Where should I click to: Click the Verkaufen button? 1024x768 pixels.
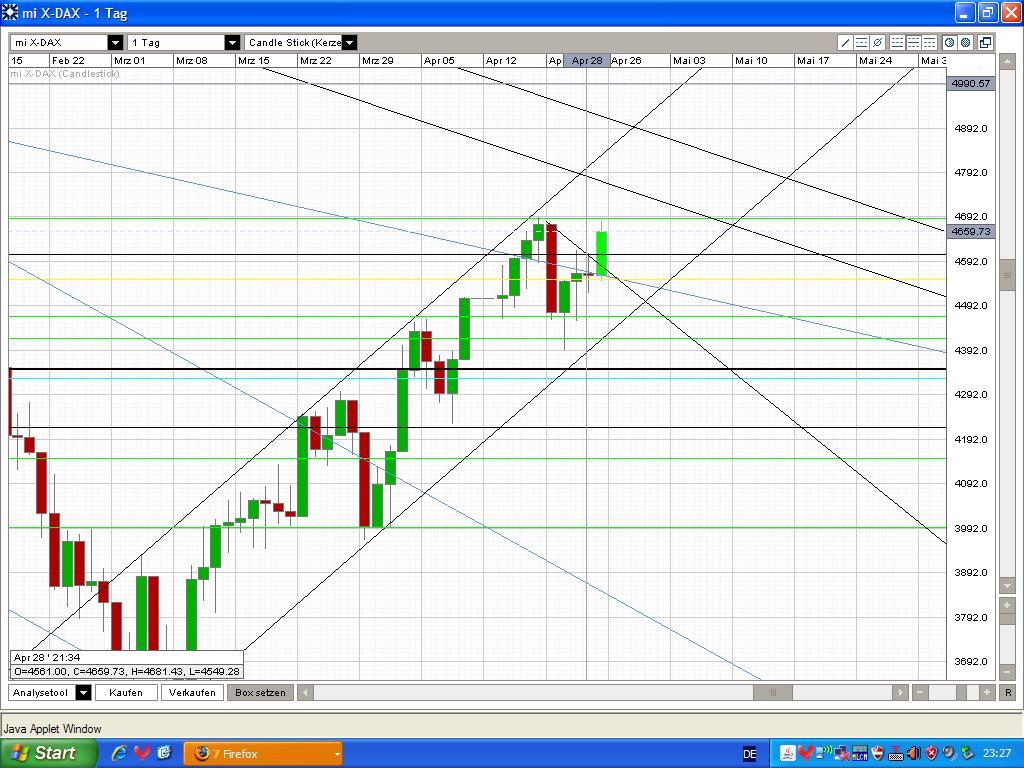click(192, 692)
